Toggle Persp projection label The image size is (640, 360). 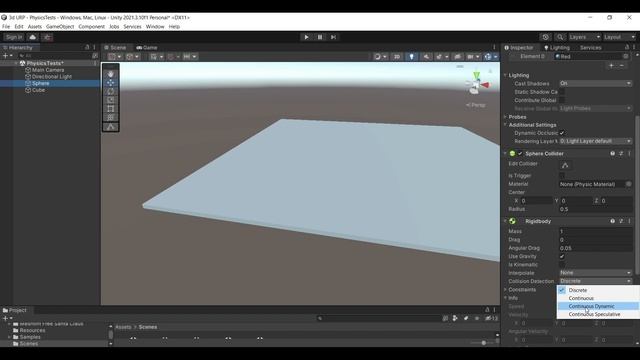[x=476, y=105]
